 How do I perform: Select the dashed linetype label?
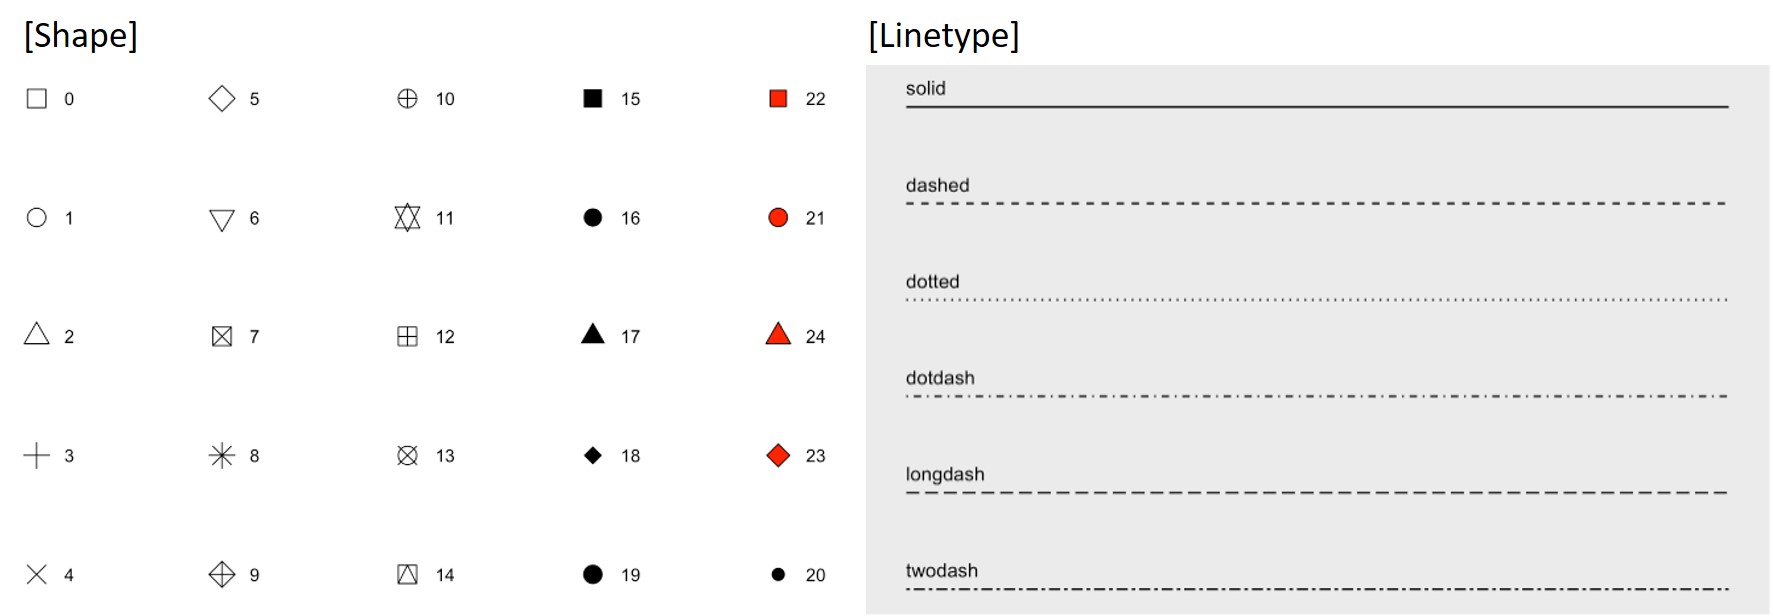(937, 185)
